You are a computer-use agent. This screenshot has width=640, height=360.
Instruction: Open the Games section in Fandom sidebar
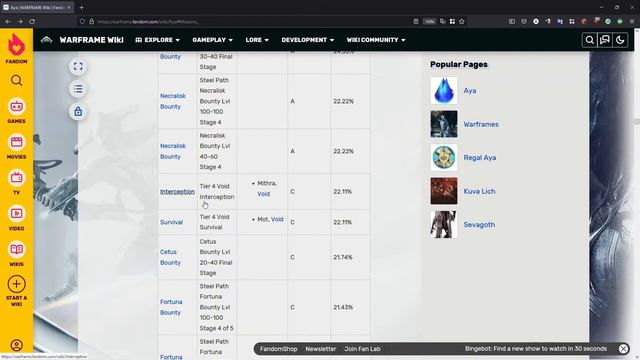16,111
